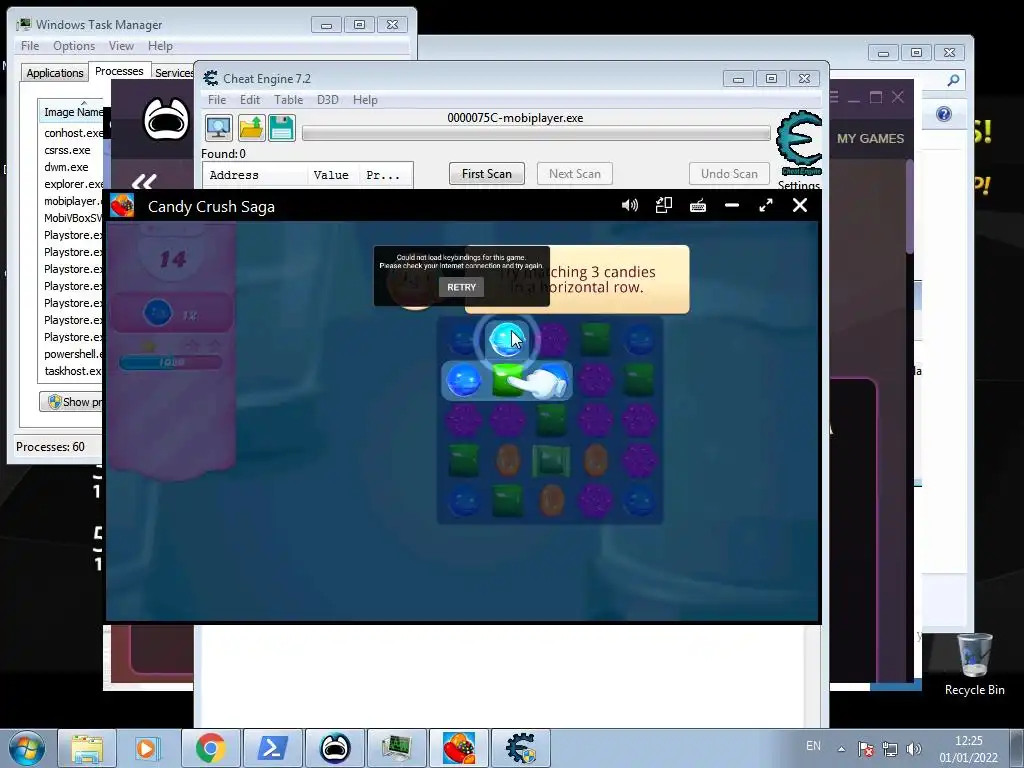This screenshot has height=768, width=1024.
Task: Click Cheat Engine open file folder icon
Action: [x=251, y=128]
